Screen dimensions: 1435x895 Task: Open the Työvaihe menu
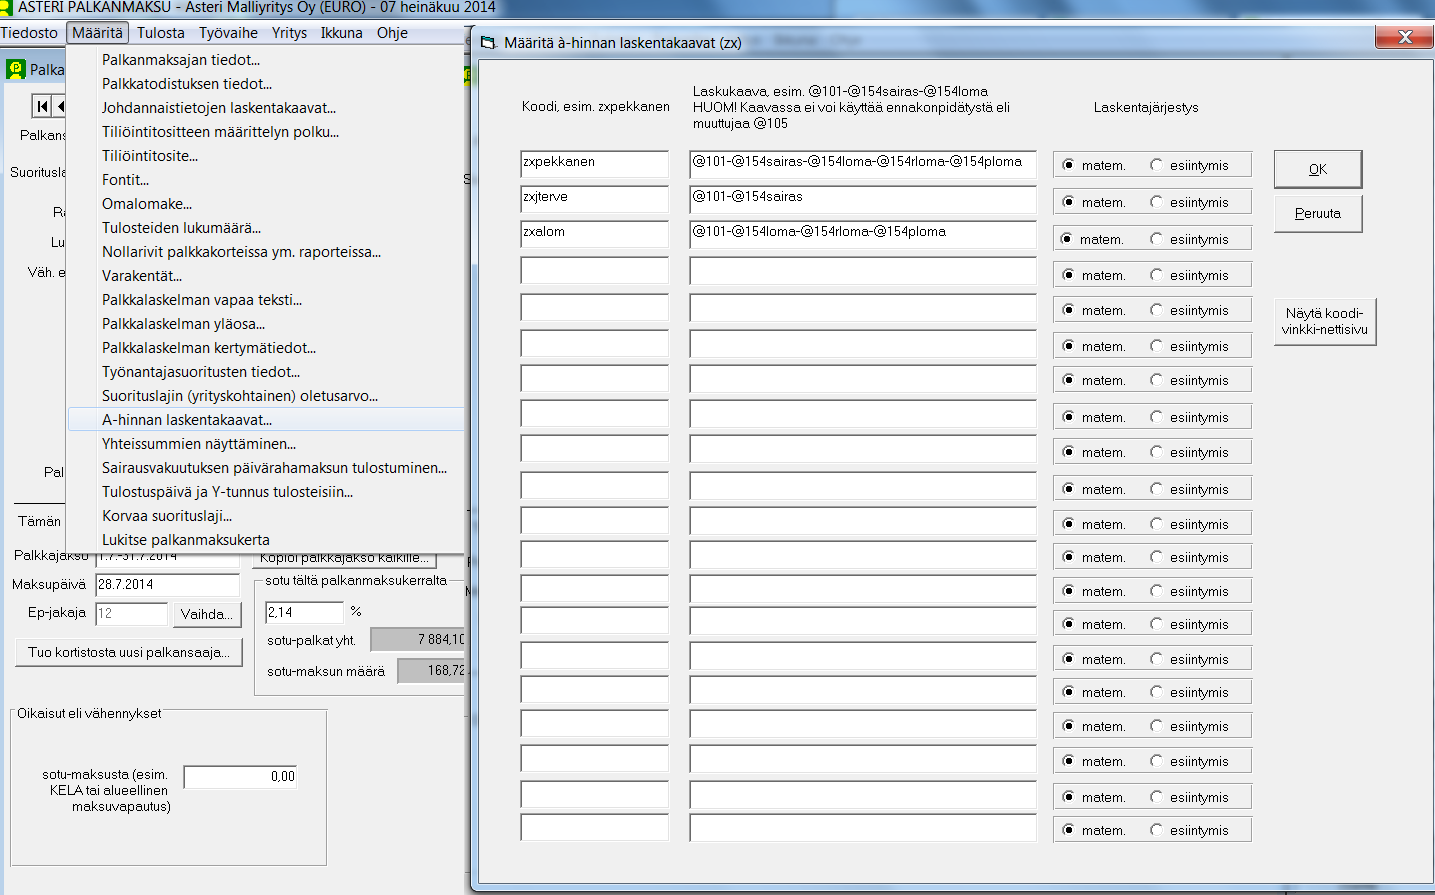228,33
